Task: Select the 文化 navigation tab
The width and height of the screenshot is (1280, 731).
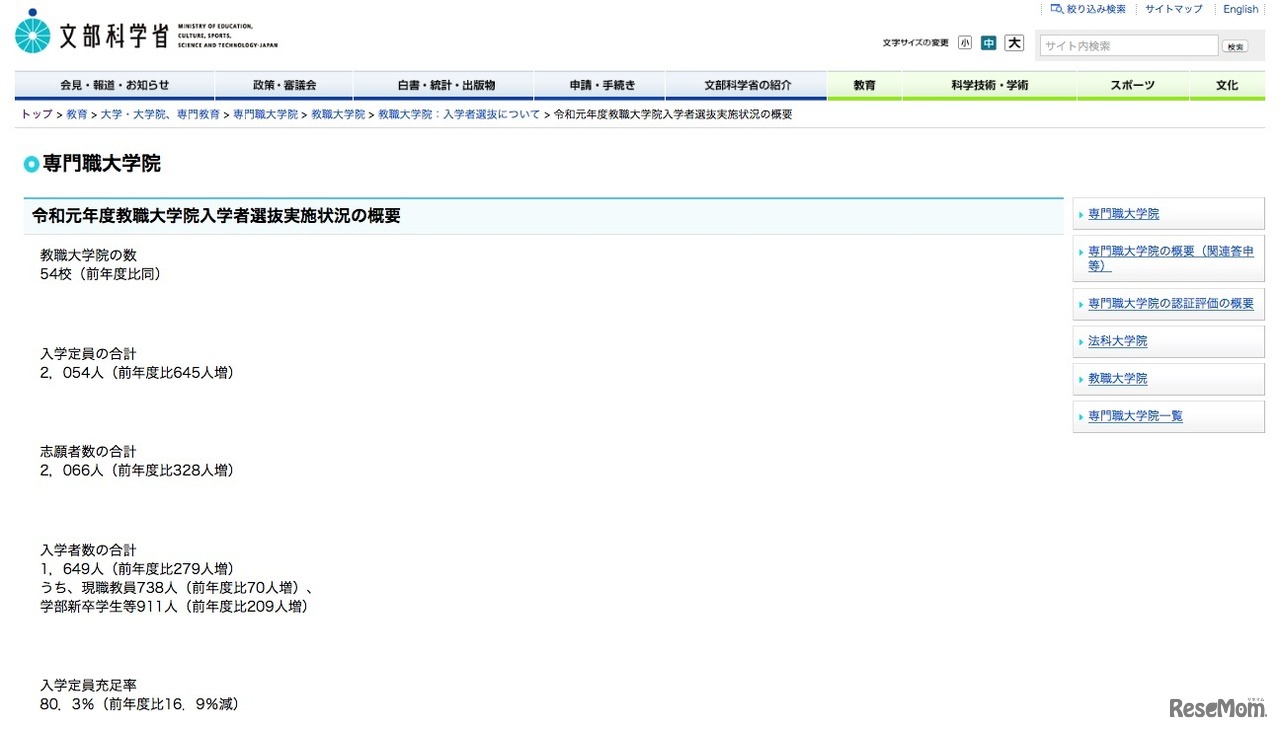Action: (1227, 86)
